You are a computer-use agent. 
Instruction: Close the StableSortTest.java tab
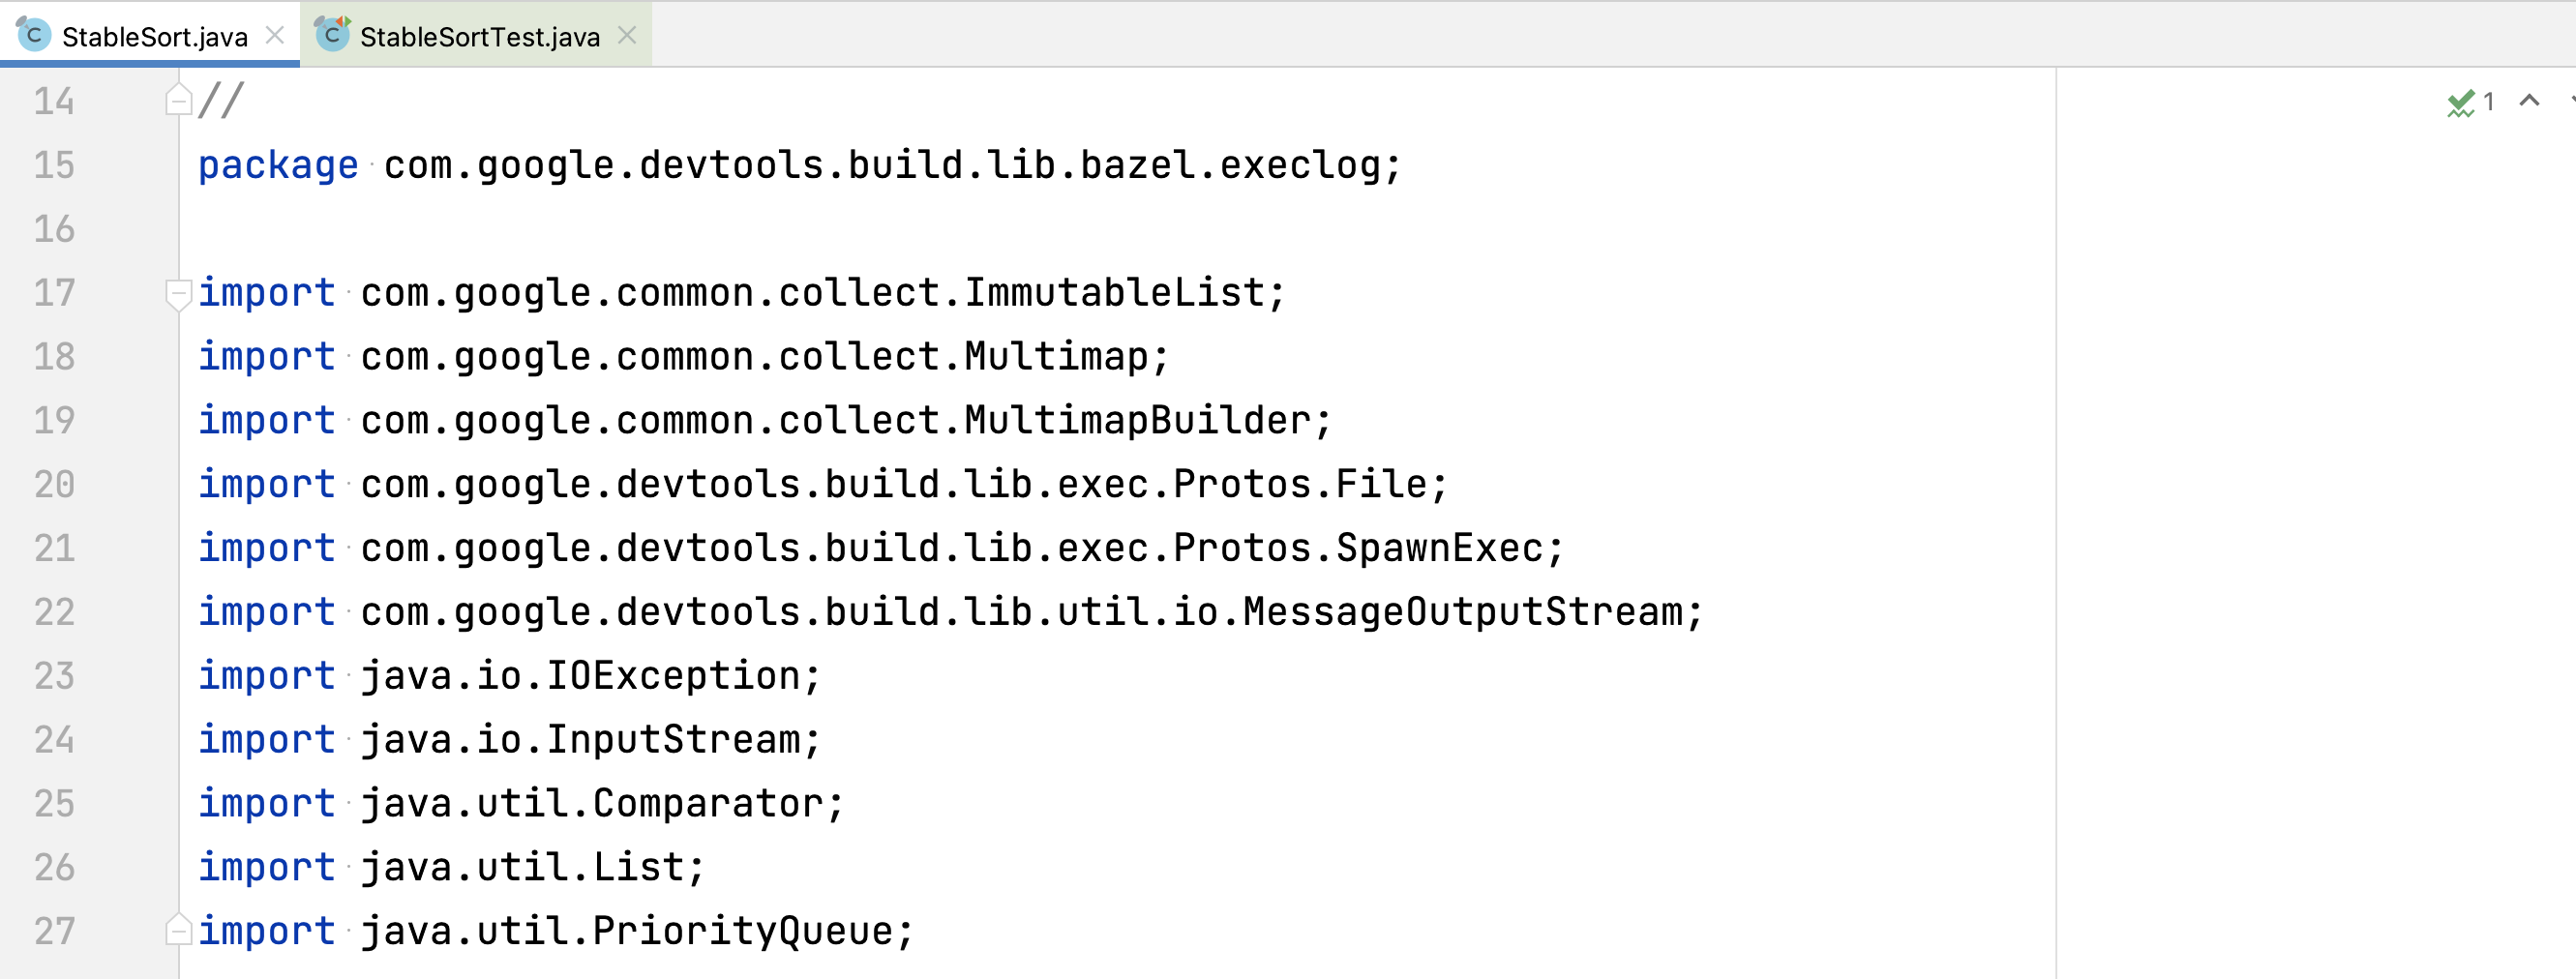(627, 34)
